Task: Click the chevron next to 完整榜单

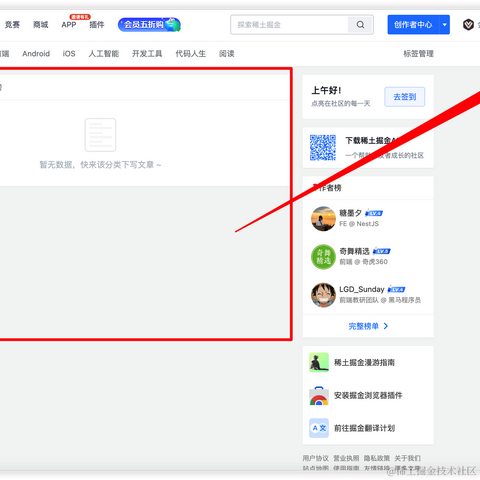Action: (386, 326)
